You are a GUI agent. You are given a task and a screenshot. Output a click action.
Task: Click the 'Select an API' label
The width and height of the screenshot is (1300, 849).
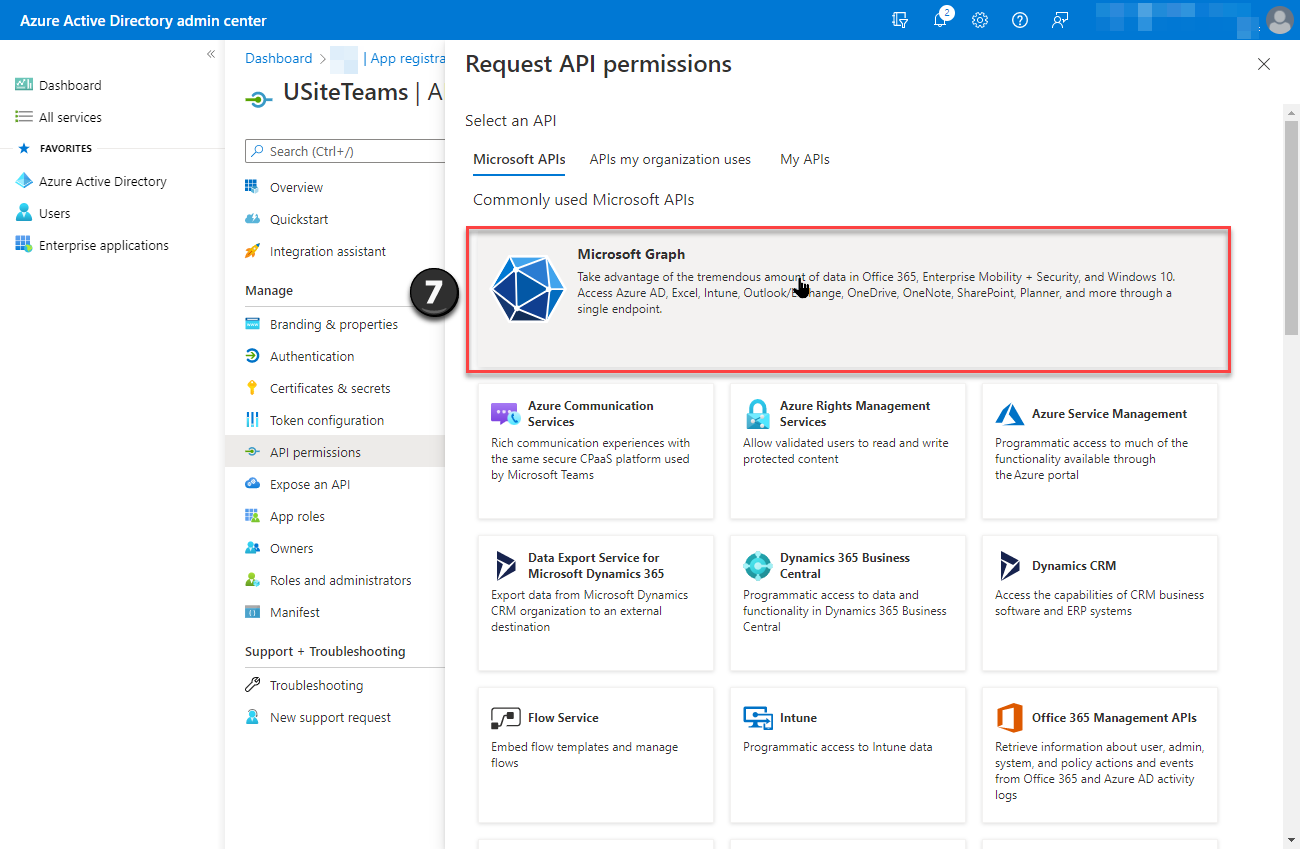coord(511,121)
